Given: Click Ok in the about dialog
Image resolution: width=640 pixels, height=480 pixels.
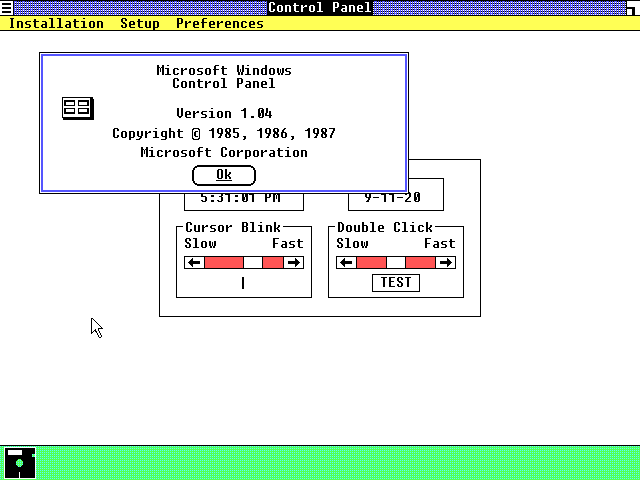Looking at the screenshot, I should (224, 175).
